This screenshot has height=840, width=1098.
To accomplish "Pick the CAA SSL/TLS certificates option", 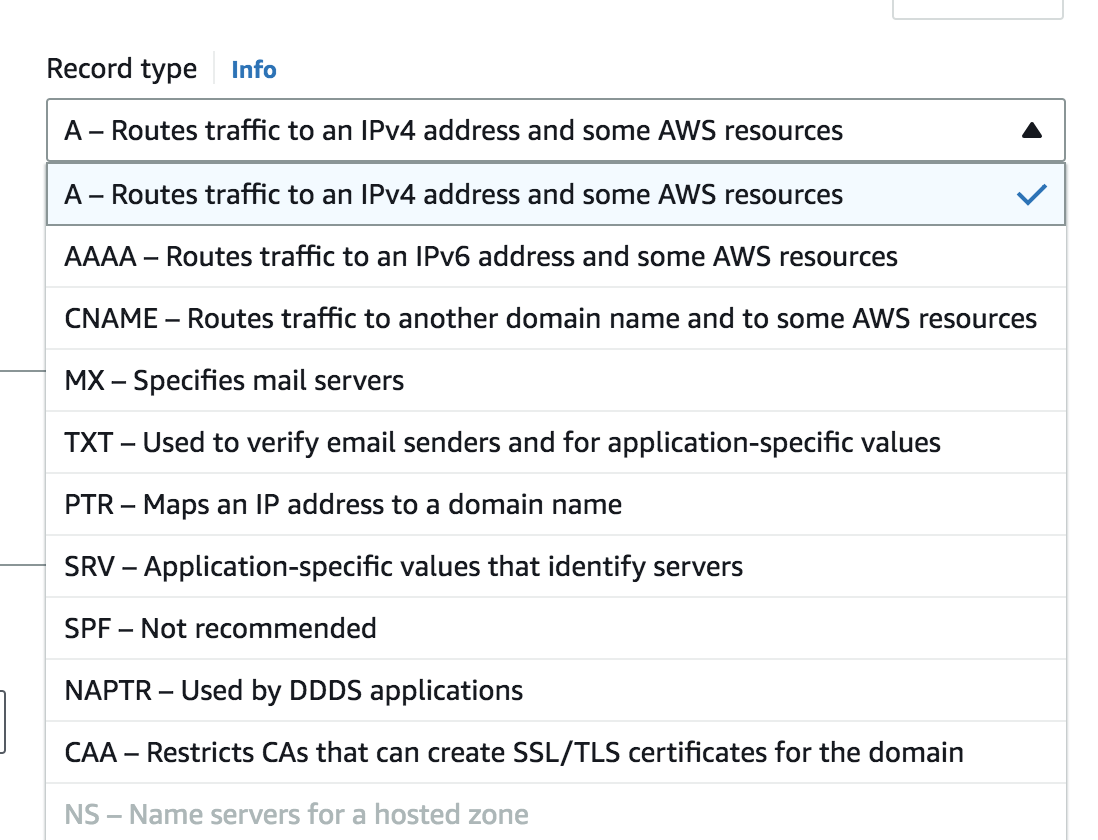I will click(x=556, y=752).
